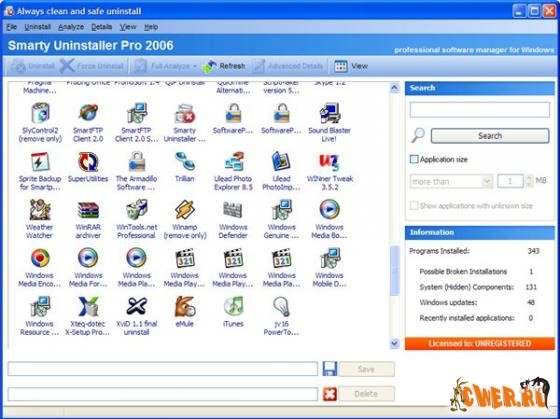Select the iTunes program icon
This screenshot has height=419, width=560.
233,306
